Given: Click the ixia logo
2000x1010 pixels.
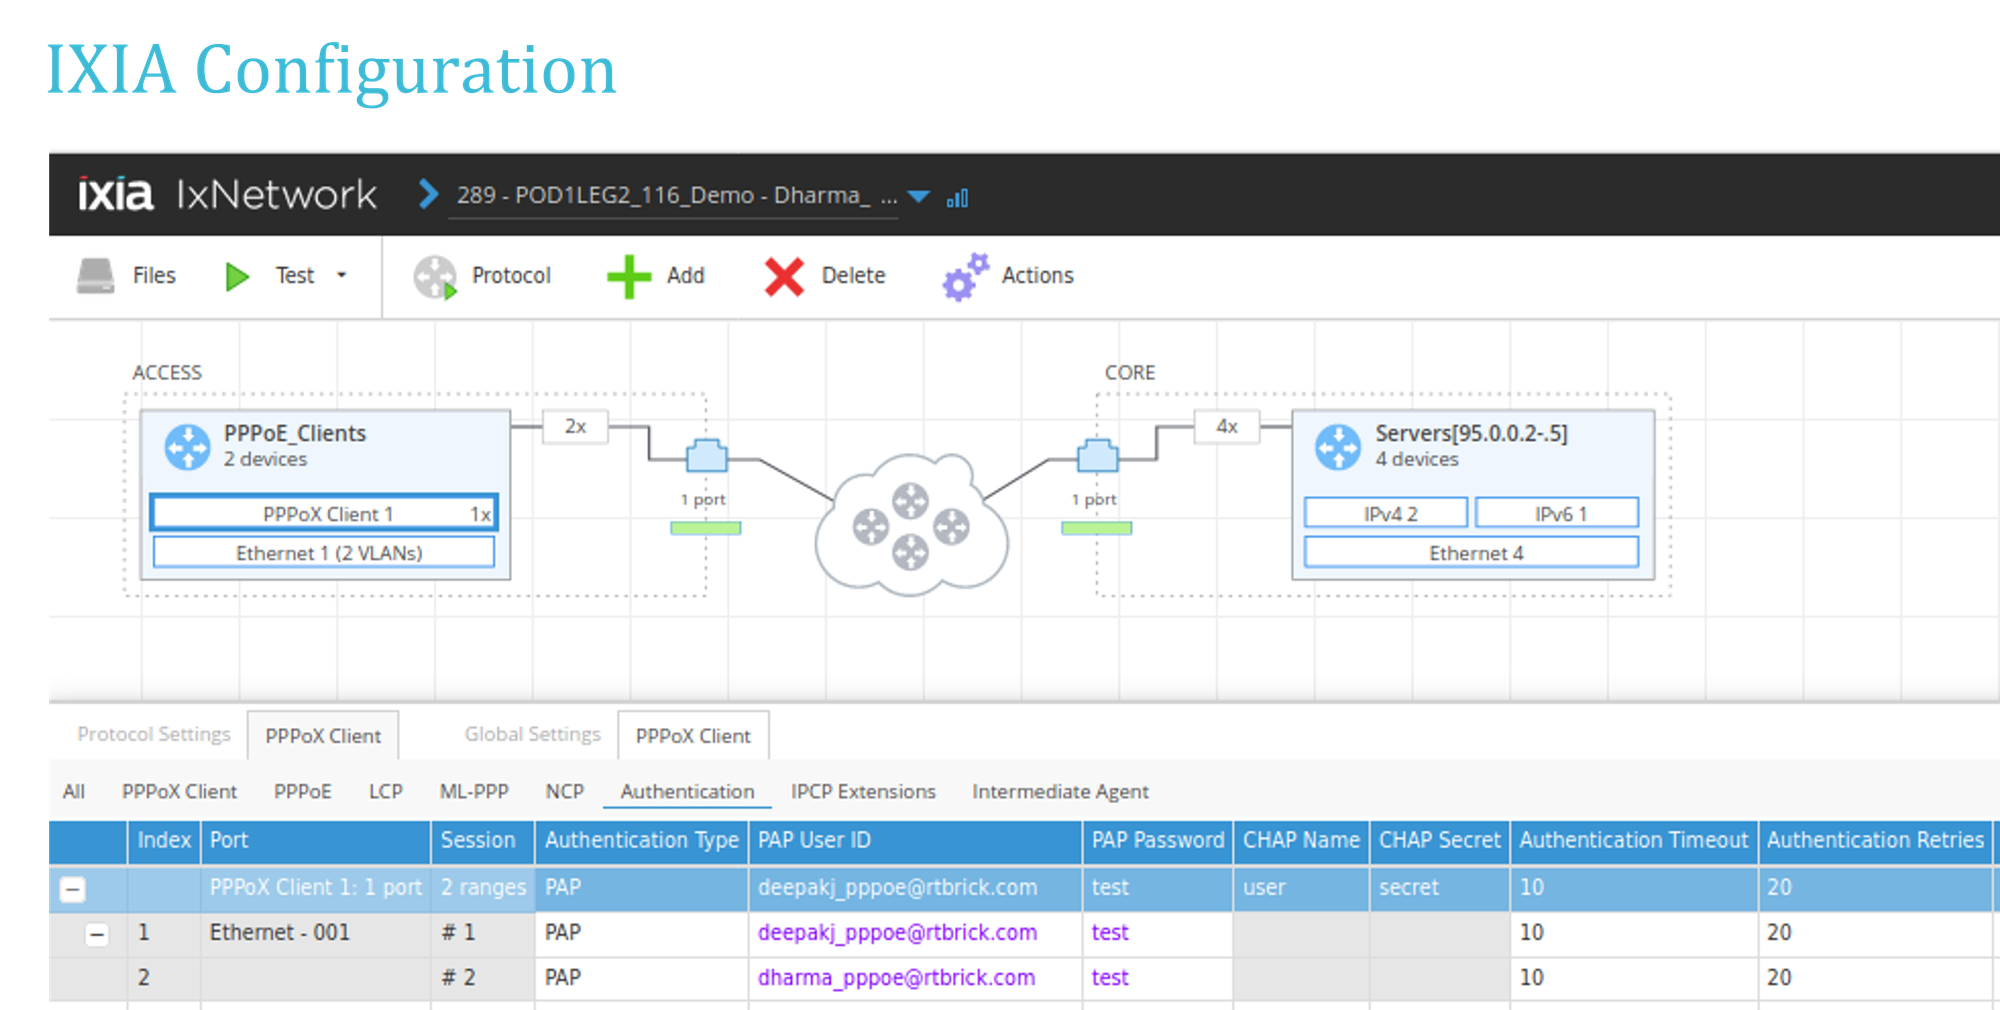Looking at the screenshot, I should [116, 194].
